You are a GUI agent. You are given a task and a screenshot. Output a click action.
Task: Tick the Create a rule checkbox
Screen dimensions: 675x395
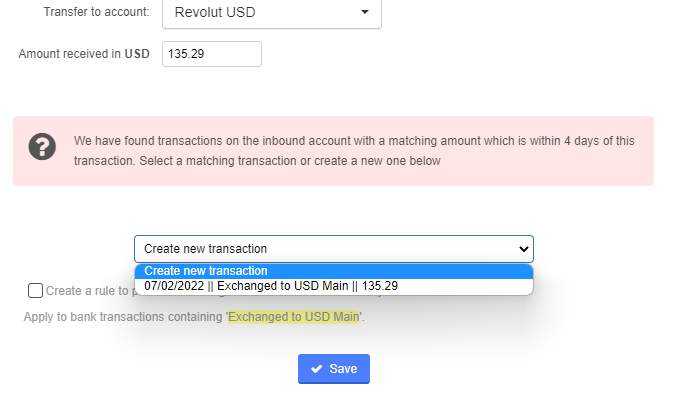click(x=35, y=290)
